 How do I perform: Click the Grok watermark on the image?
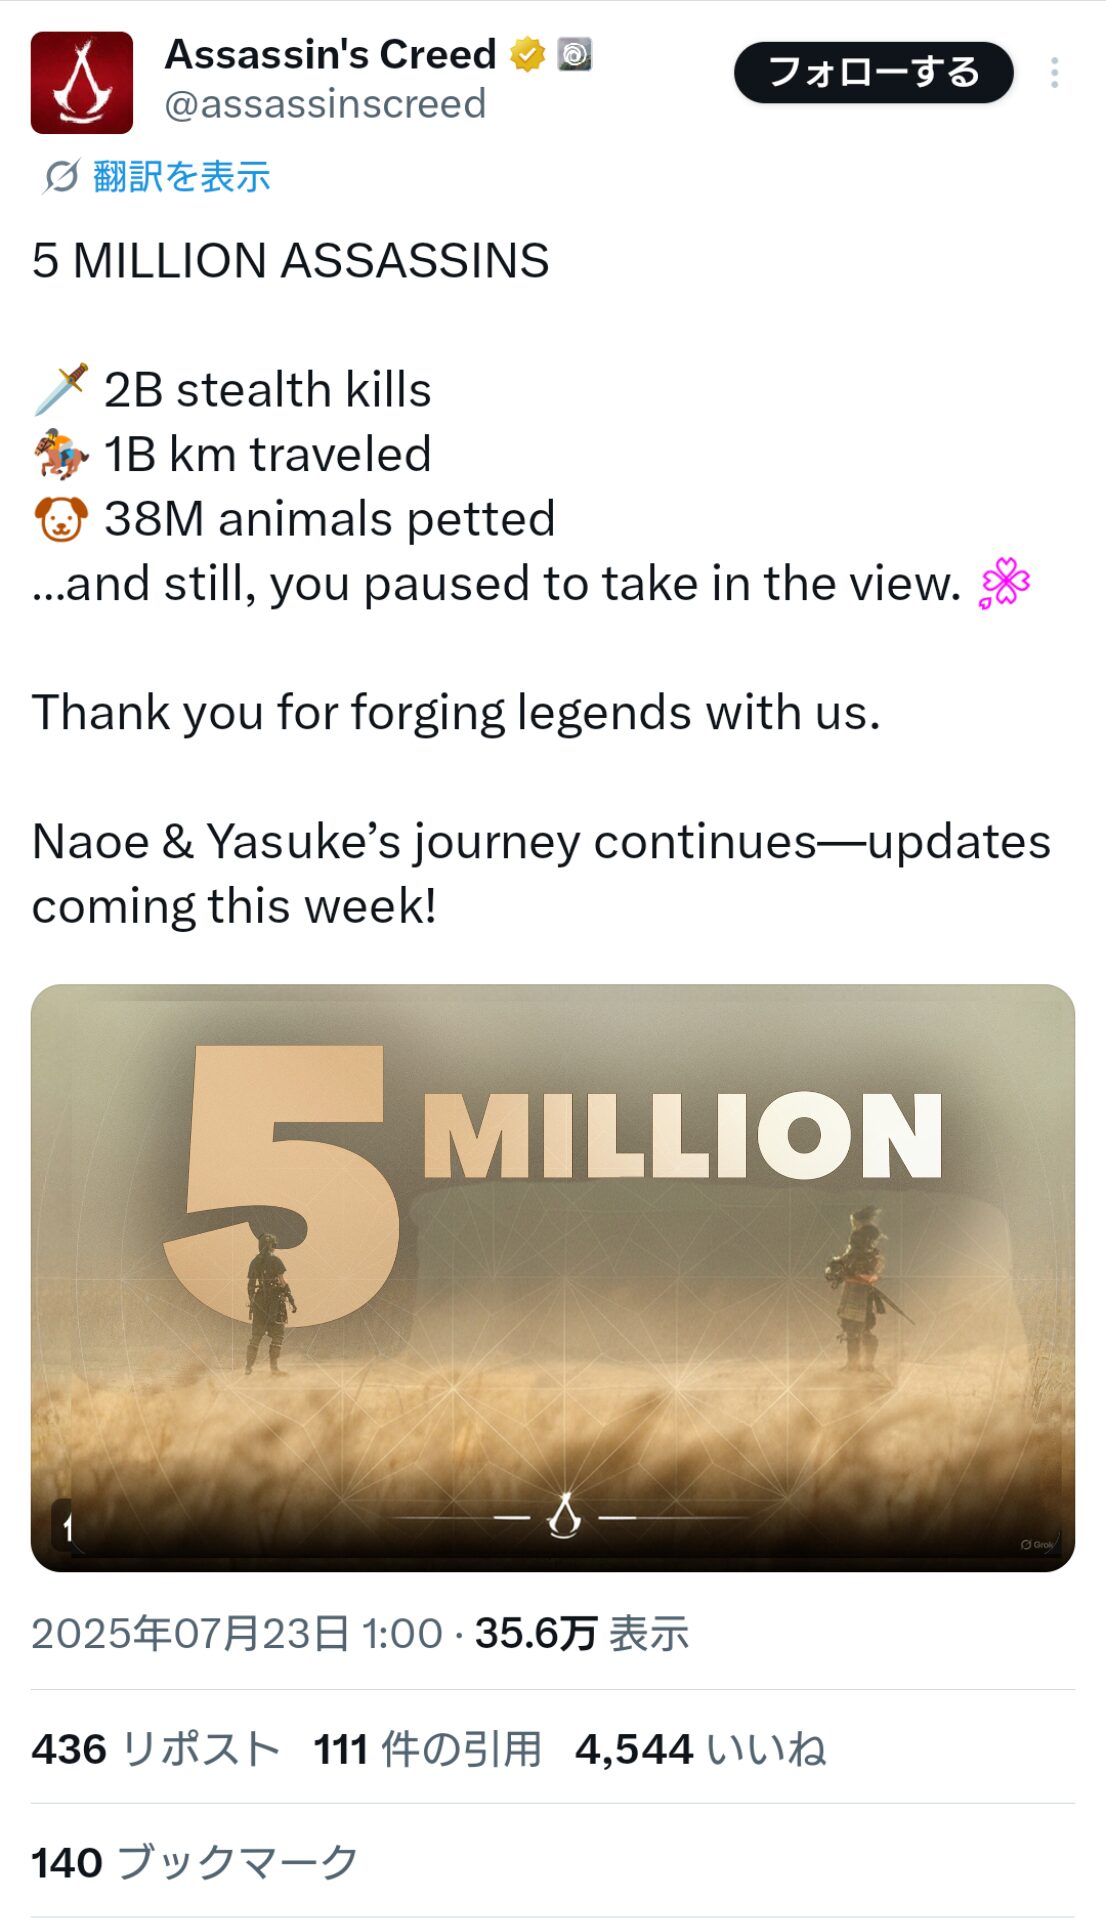pos(1038,1545)
